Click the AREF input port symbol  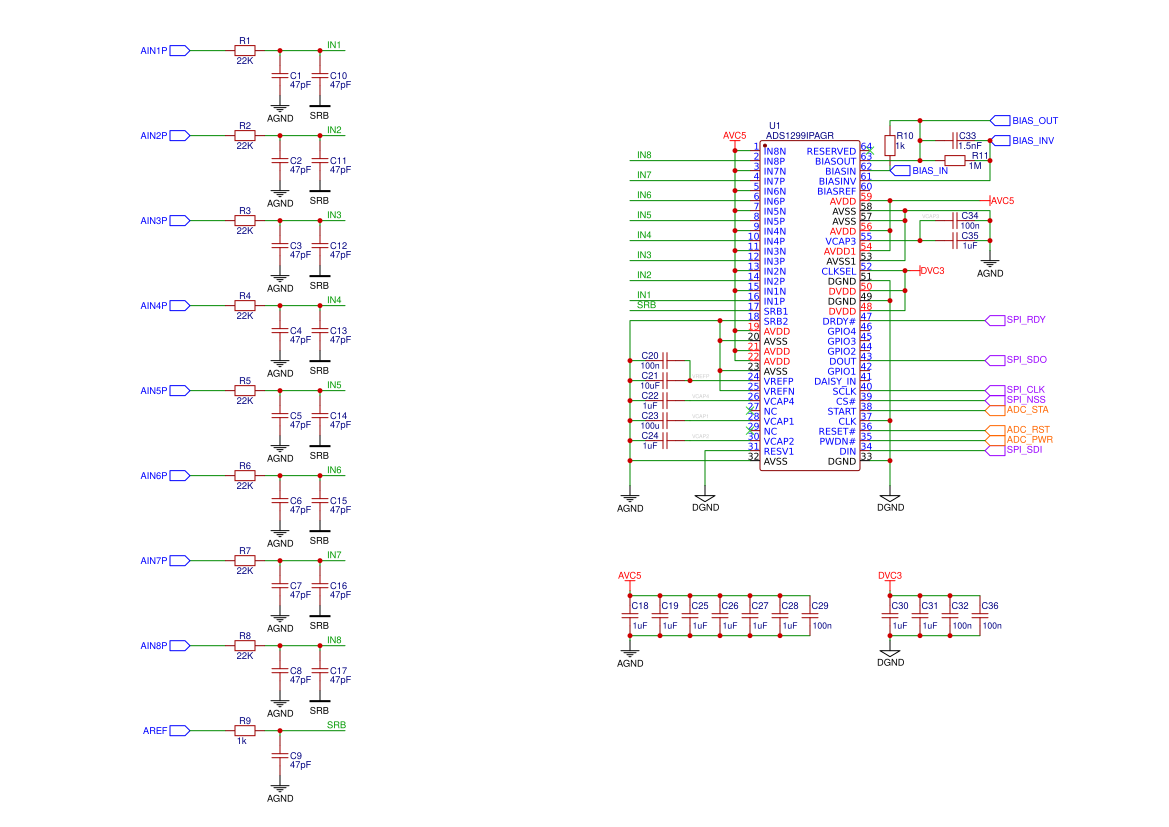[x=180, y=731]
